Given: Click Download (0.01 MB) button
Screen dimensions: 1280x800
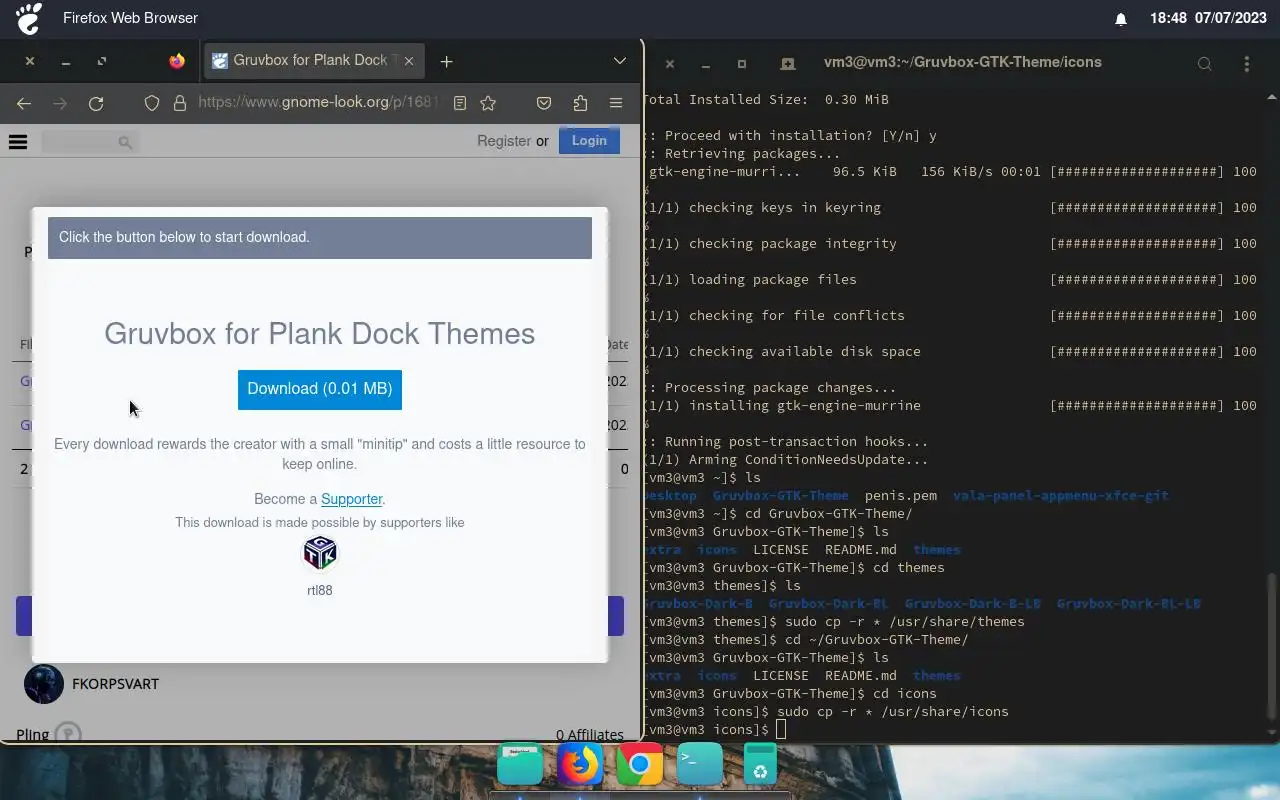Looking at the screenshot, I should [x=320, y=389].
